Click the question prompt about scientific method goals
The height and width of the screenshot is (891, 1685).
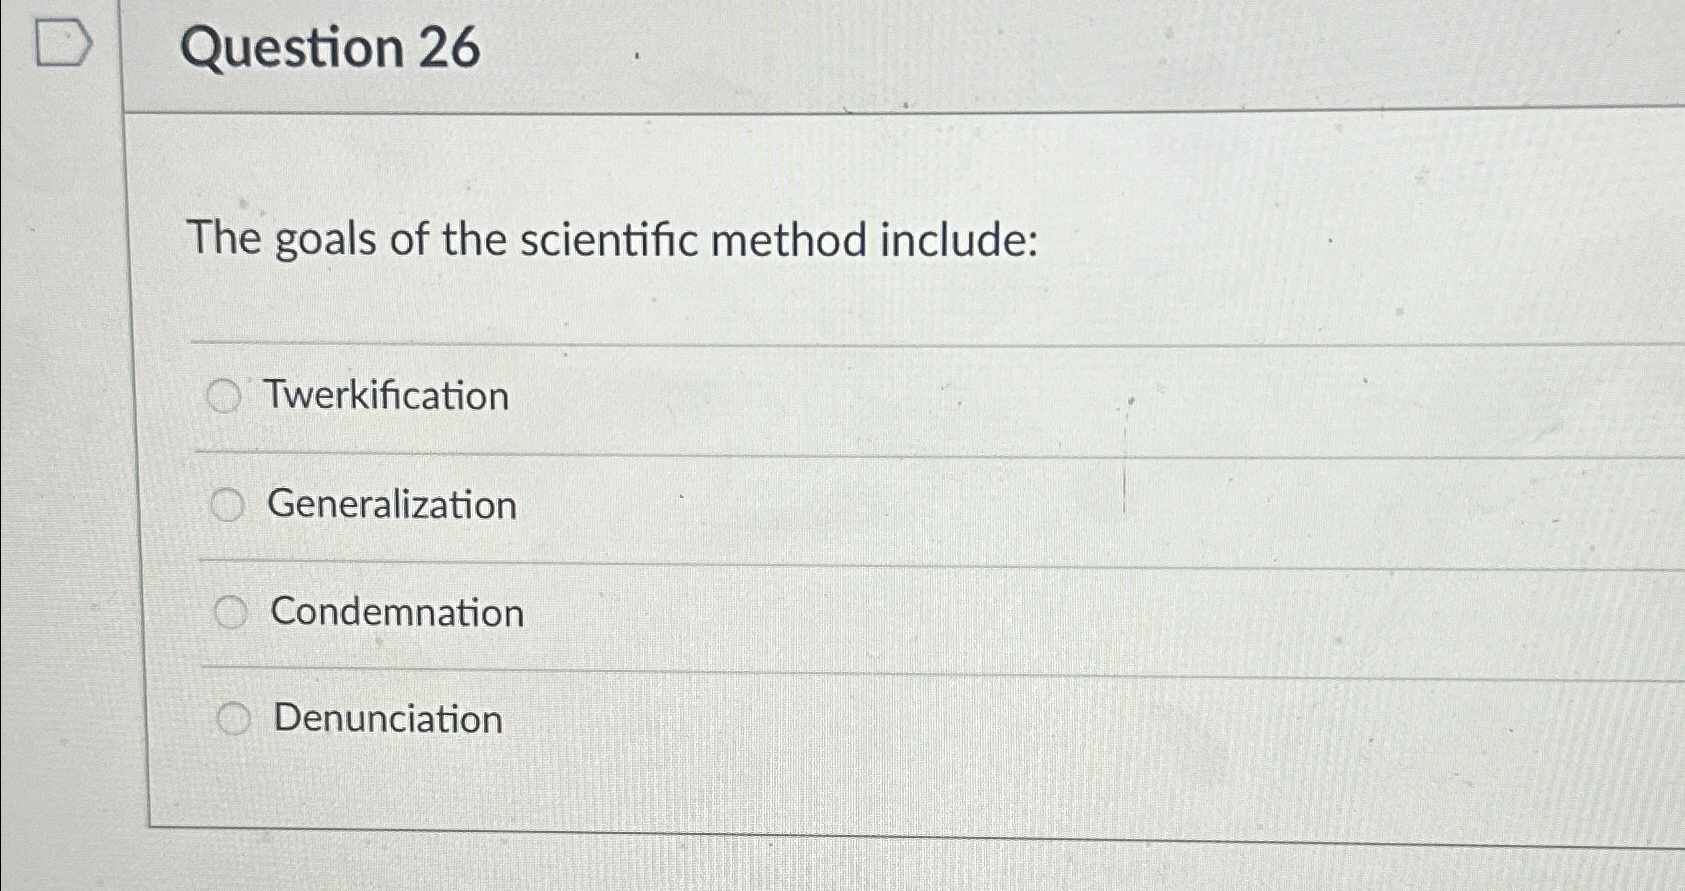[615, 240]
